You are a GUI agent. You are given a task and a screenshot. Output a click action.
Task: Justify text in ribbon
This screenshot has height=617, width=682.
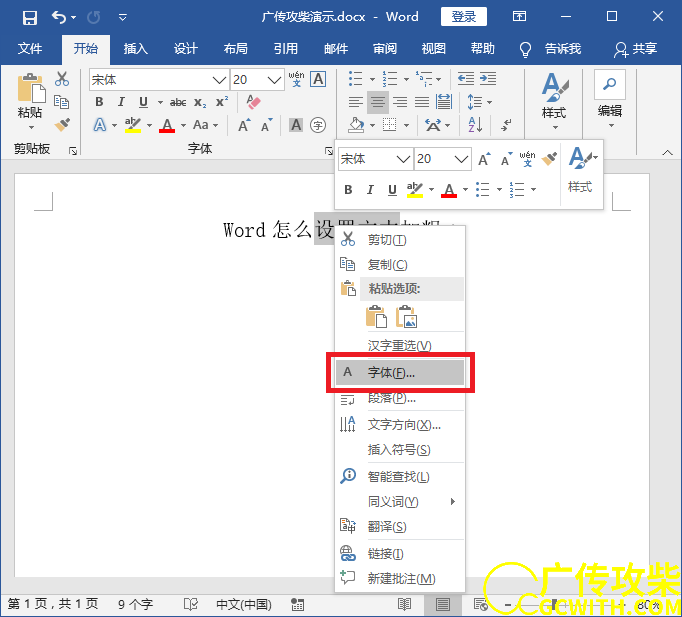421,102
